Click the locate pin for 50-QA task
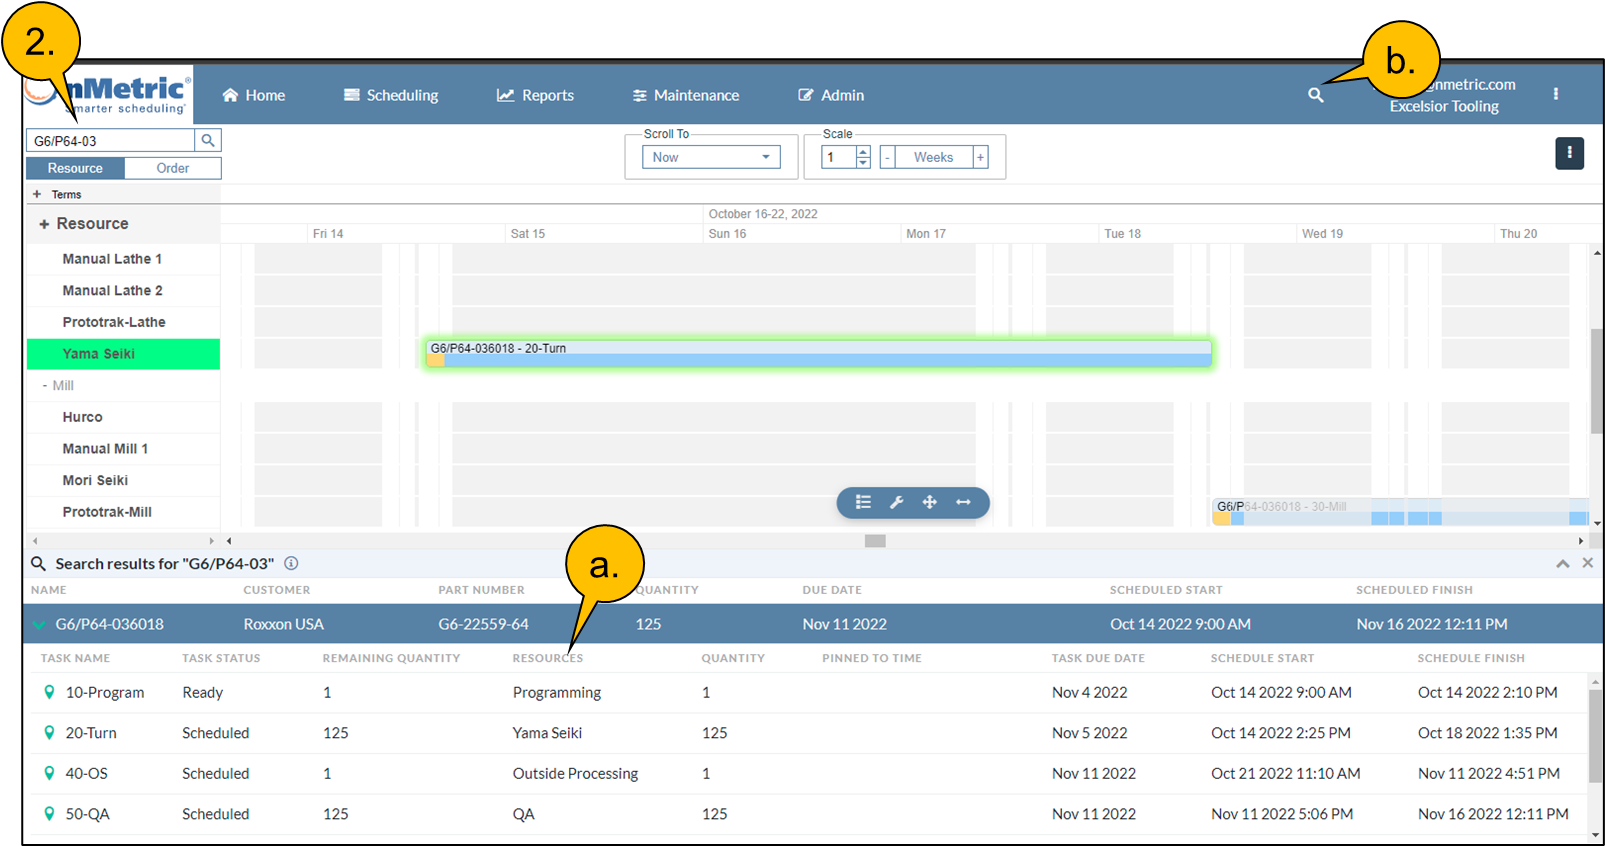 click(x=49, y=814)
